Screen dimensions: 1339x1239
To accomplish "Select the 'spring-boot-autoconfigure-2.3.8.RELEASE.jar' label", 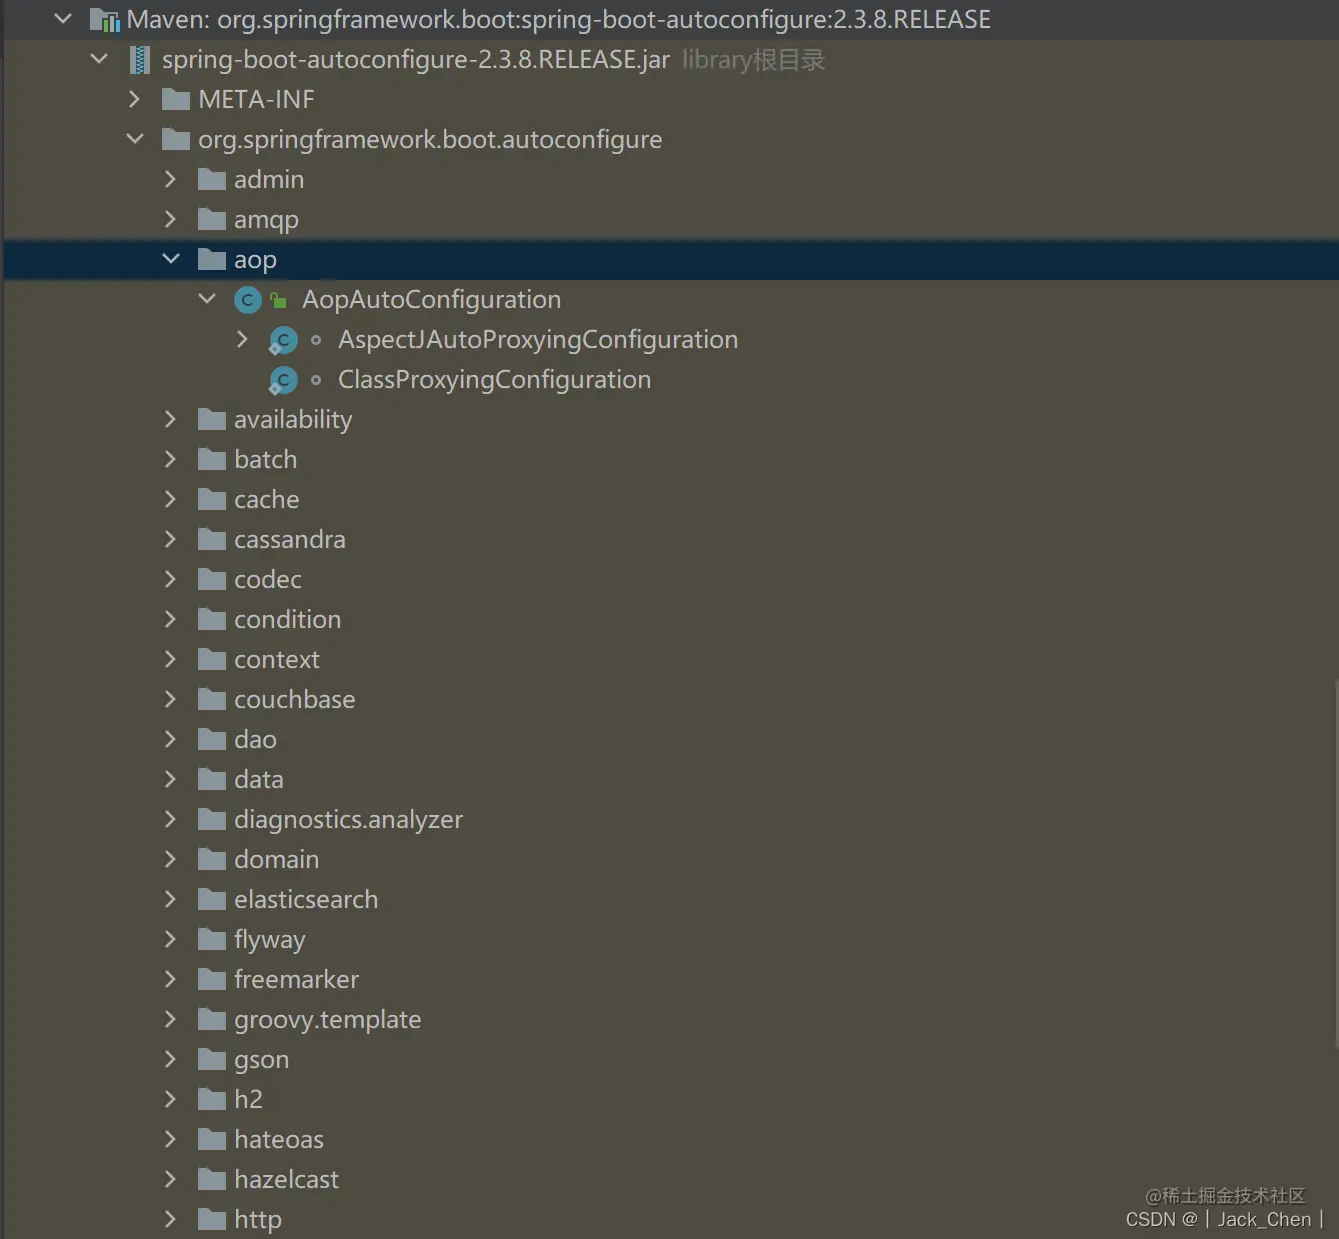I will click(416, 60).
